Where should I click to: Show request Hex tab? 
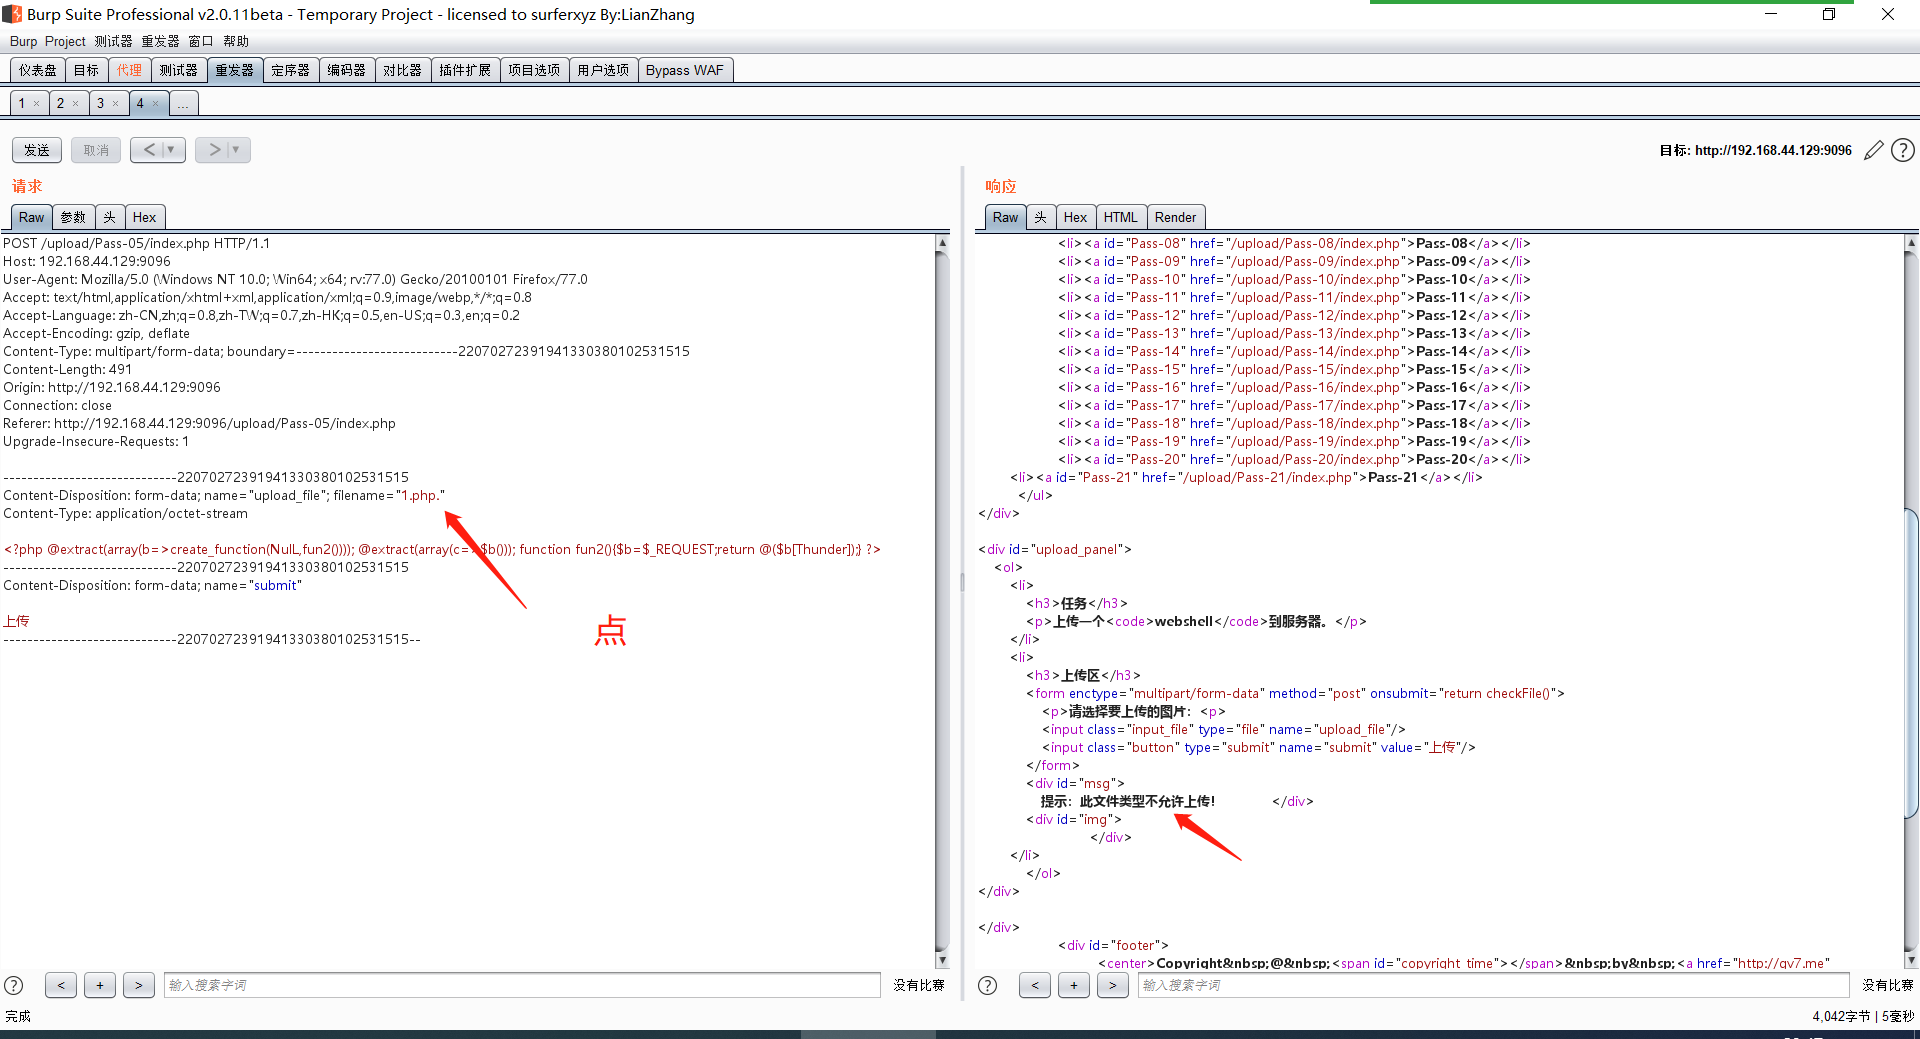(145, 217)
